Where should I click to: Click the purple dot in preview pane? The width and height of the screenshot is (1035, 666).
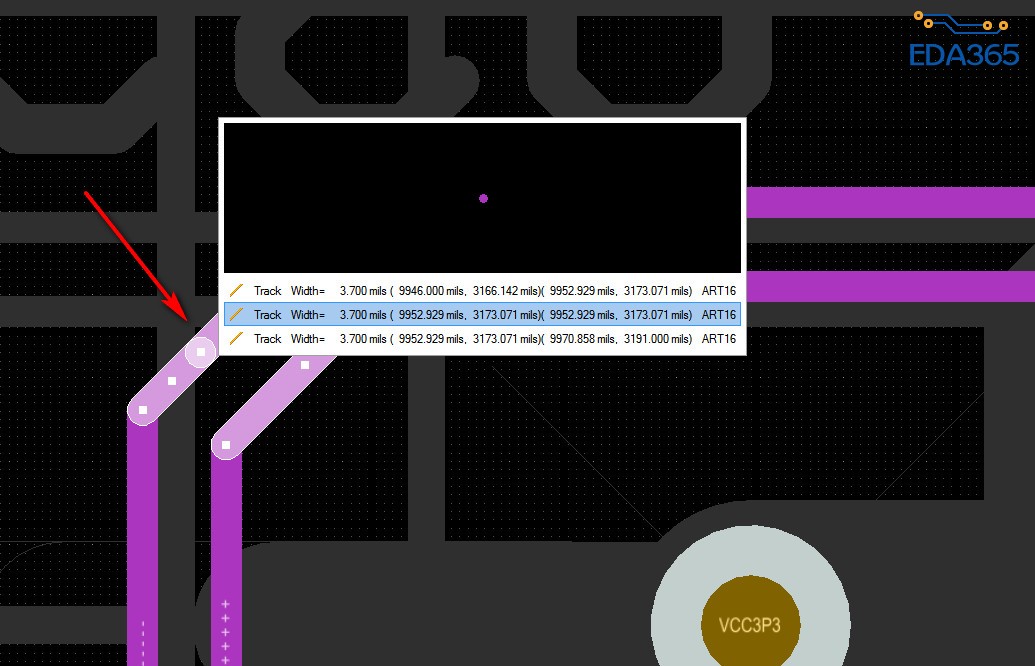483,198
